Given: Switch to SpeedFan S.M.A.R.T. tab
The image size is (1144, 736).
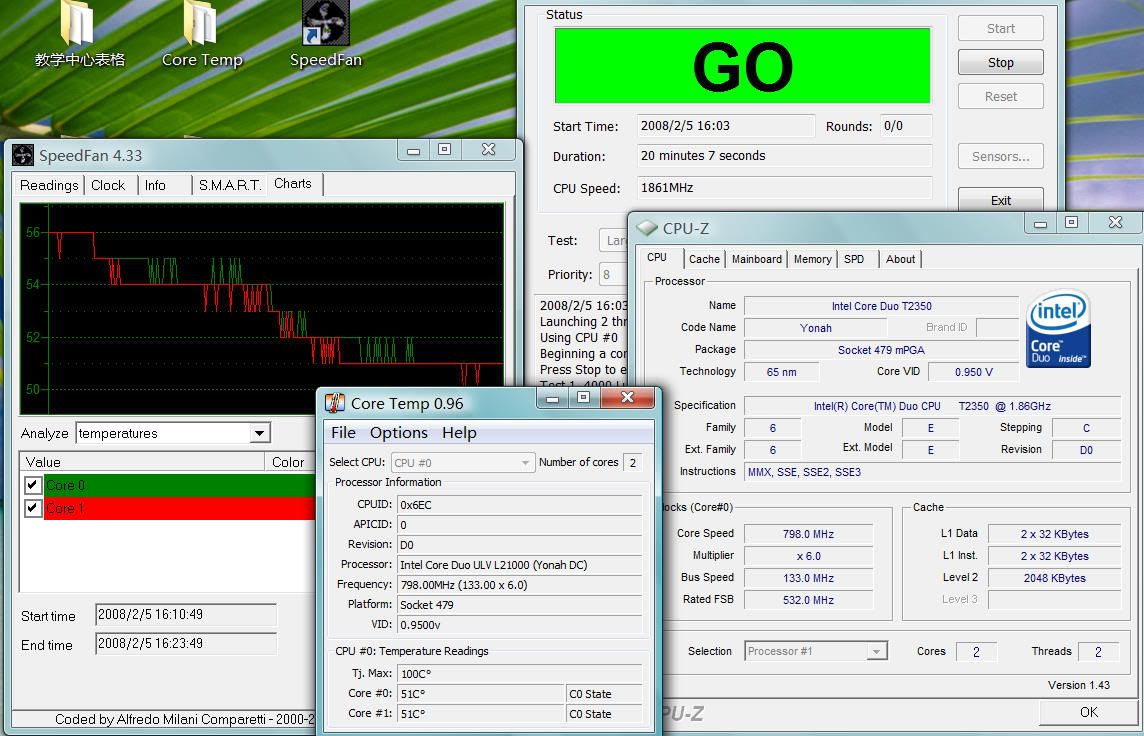Looking at the screenshot, I should pos(230,185).
